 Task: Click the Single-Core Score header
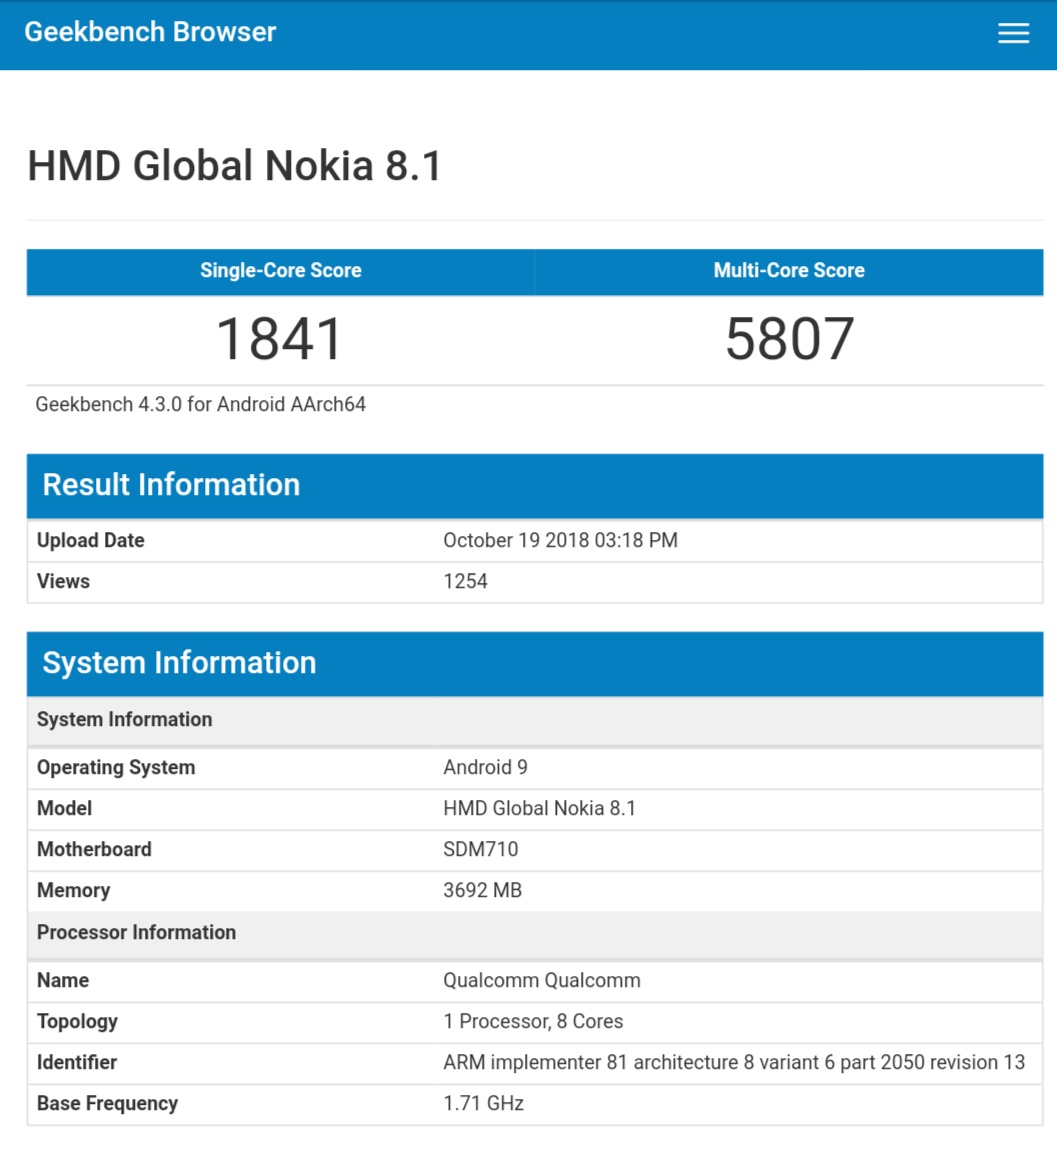pyautogui.click(x=281, y=271)
